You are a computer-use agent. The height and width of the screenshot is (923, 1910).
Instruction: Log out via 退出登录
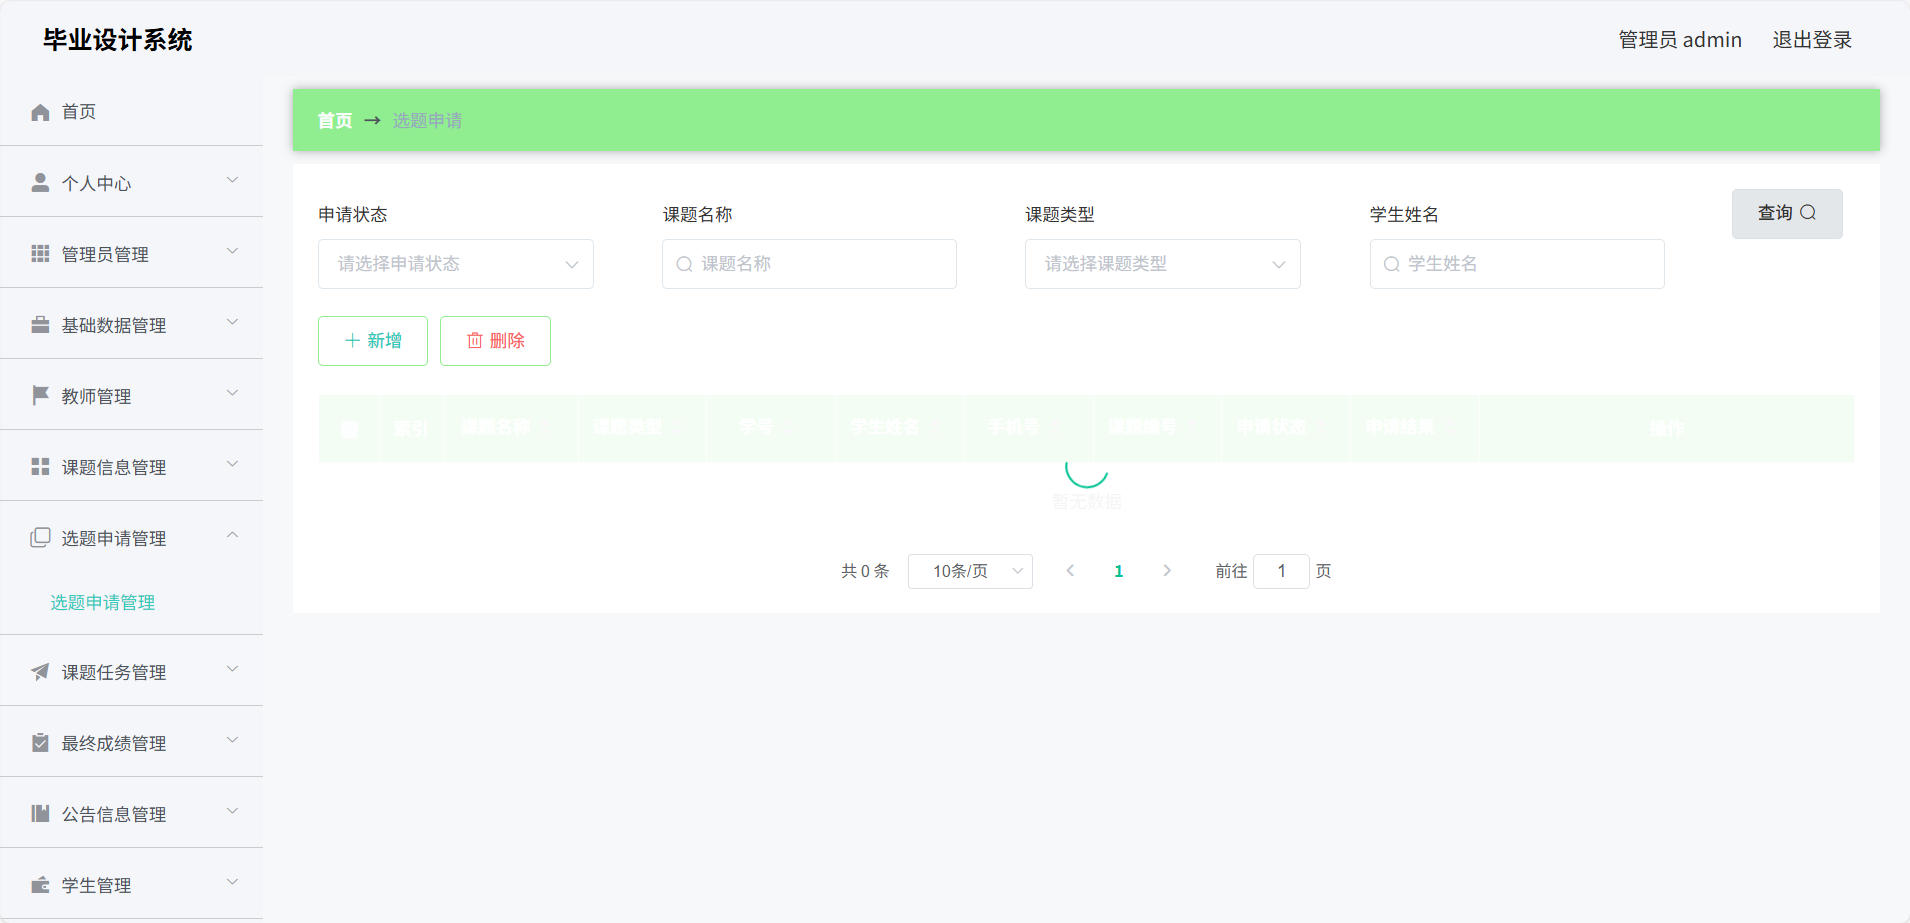click(1812, 40)
